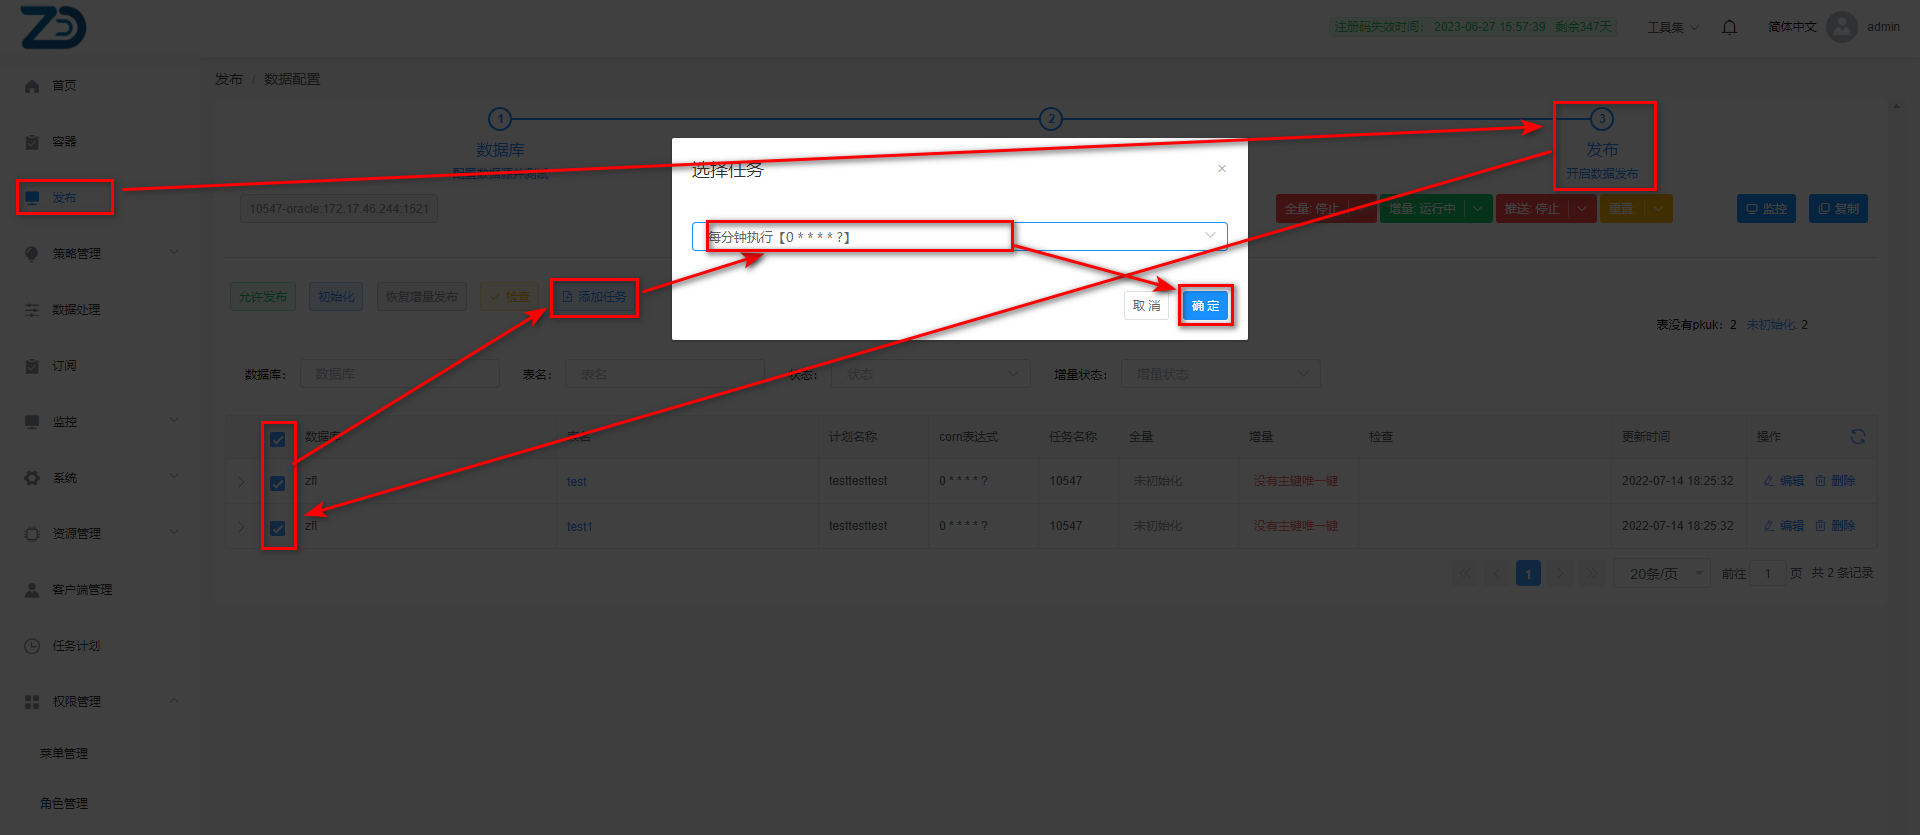Open notifications bell icon
Image resolution: width=1920 pixels, height=835 pixels.
click(1729, 27)
